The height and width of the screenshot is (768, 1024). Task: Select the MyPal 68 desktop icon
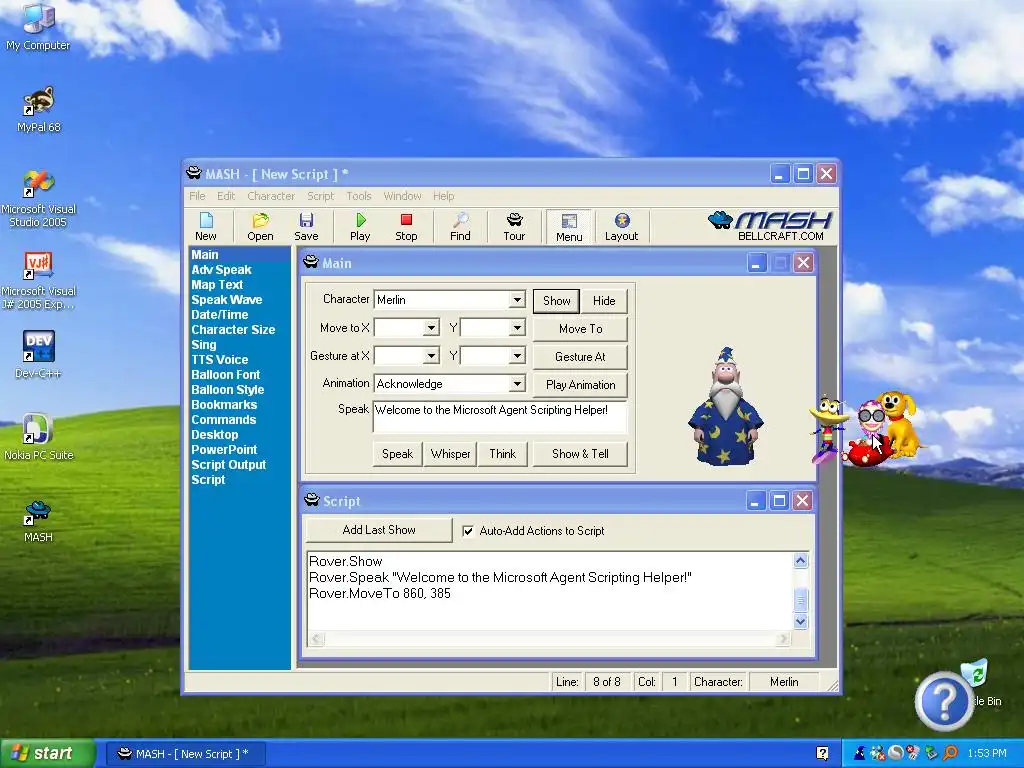(39, 109)
